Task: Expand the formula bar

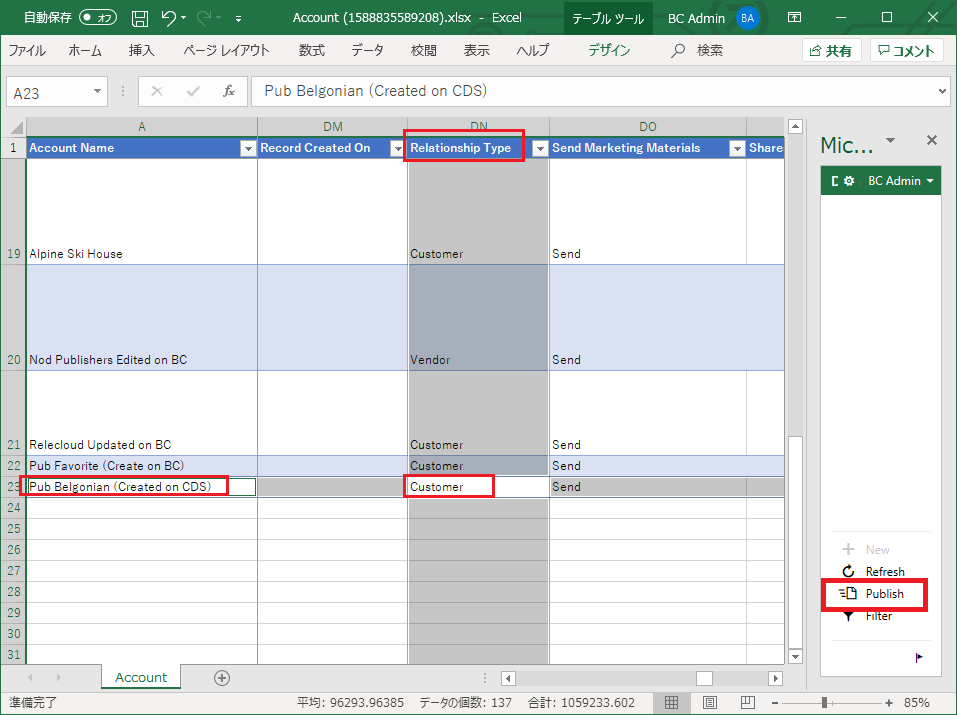Action: (942, 92)
